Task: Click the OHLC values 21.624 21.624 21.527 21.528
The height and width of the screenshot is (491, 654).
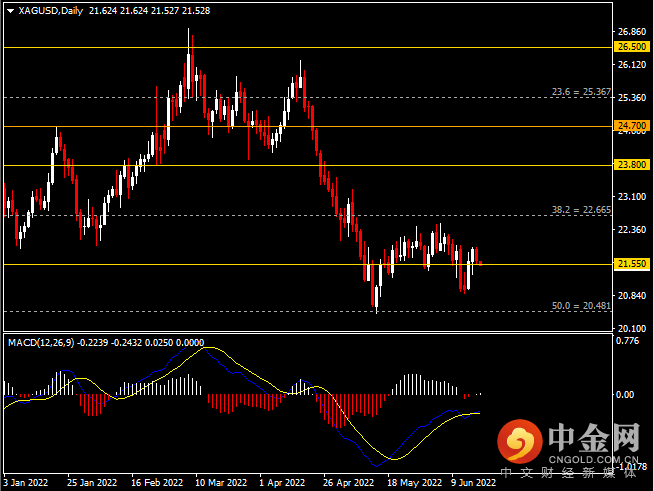Action: pyautogui.click(x=149, y=11)
